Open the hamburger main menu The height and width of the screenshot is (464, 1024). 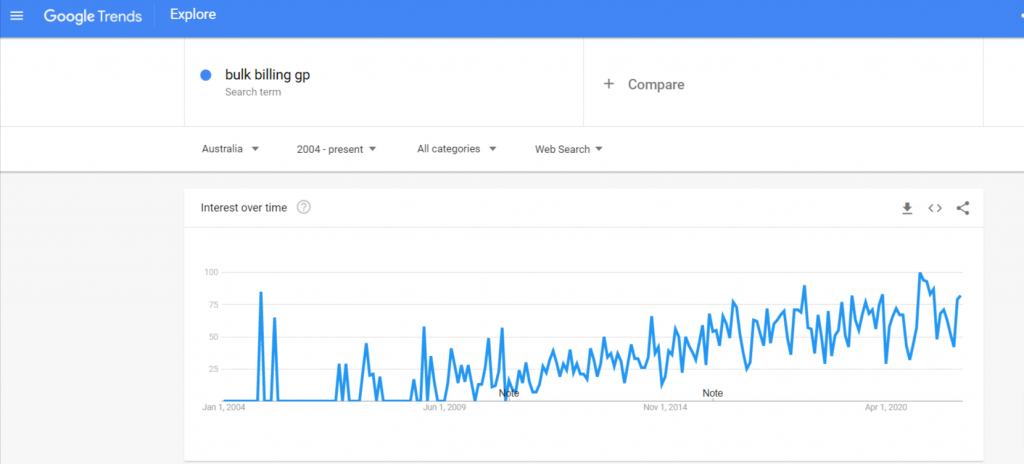pyautogui.click(x=16, y=16)
